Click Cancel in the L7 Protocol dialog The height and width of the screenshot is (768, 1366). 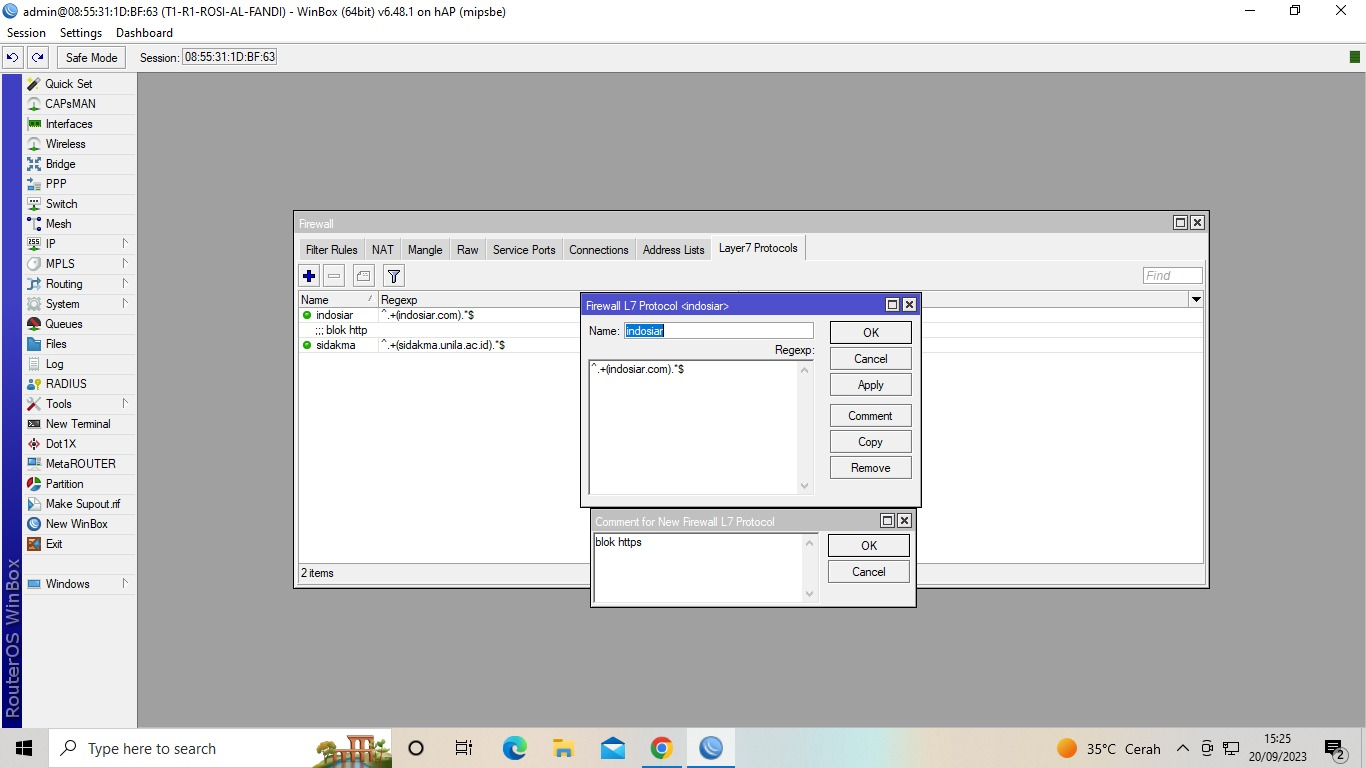pos(870,359)
